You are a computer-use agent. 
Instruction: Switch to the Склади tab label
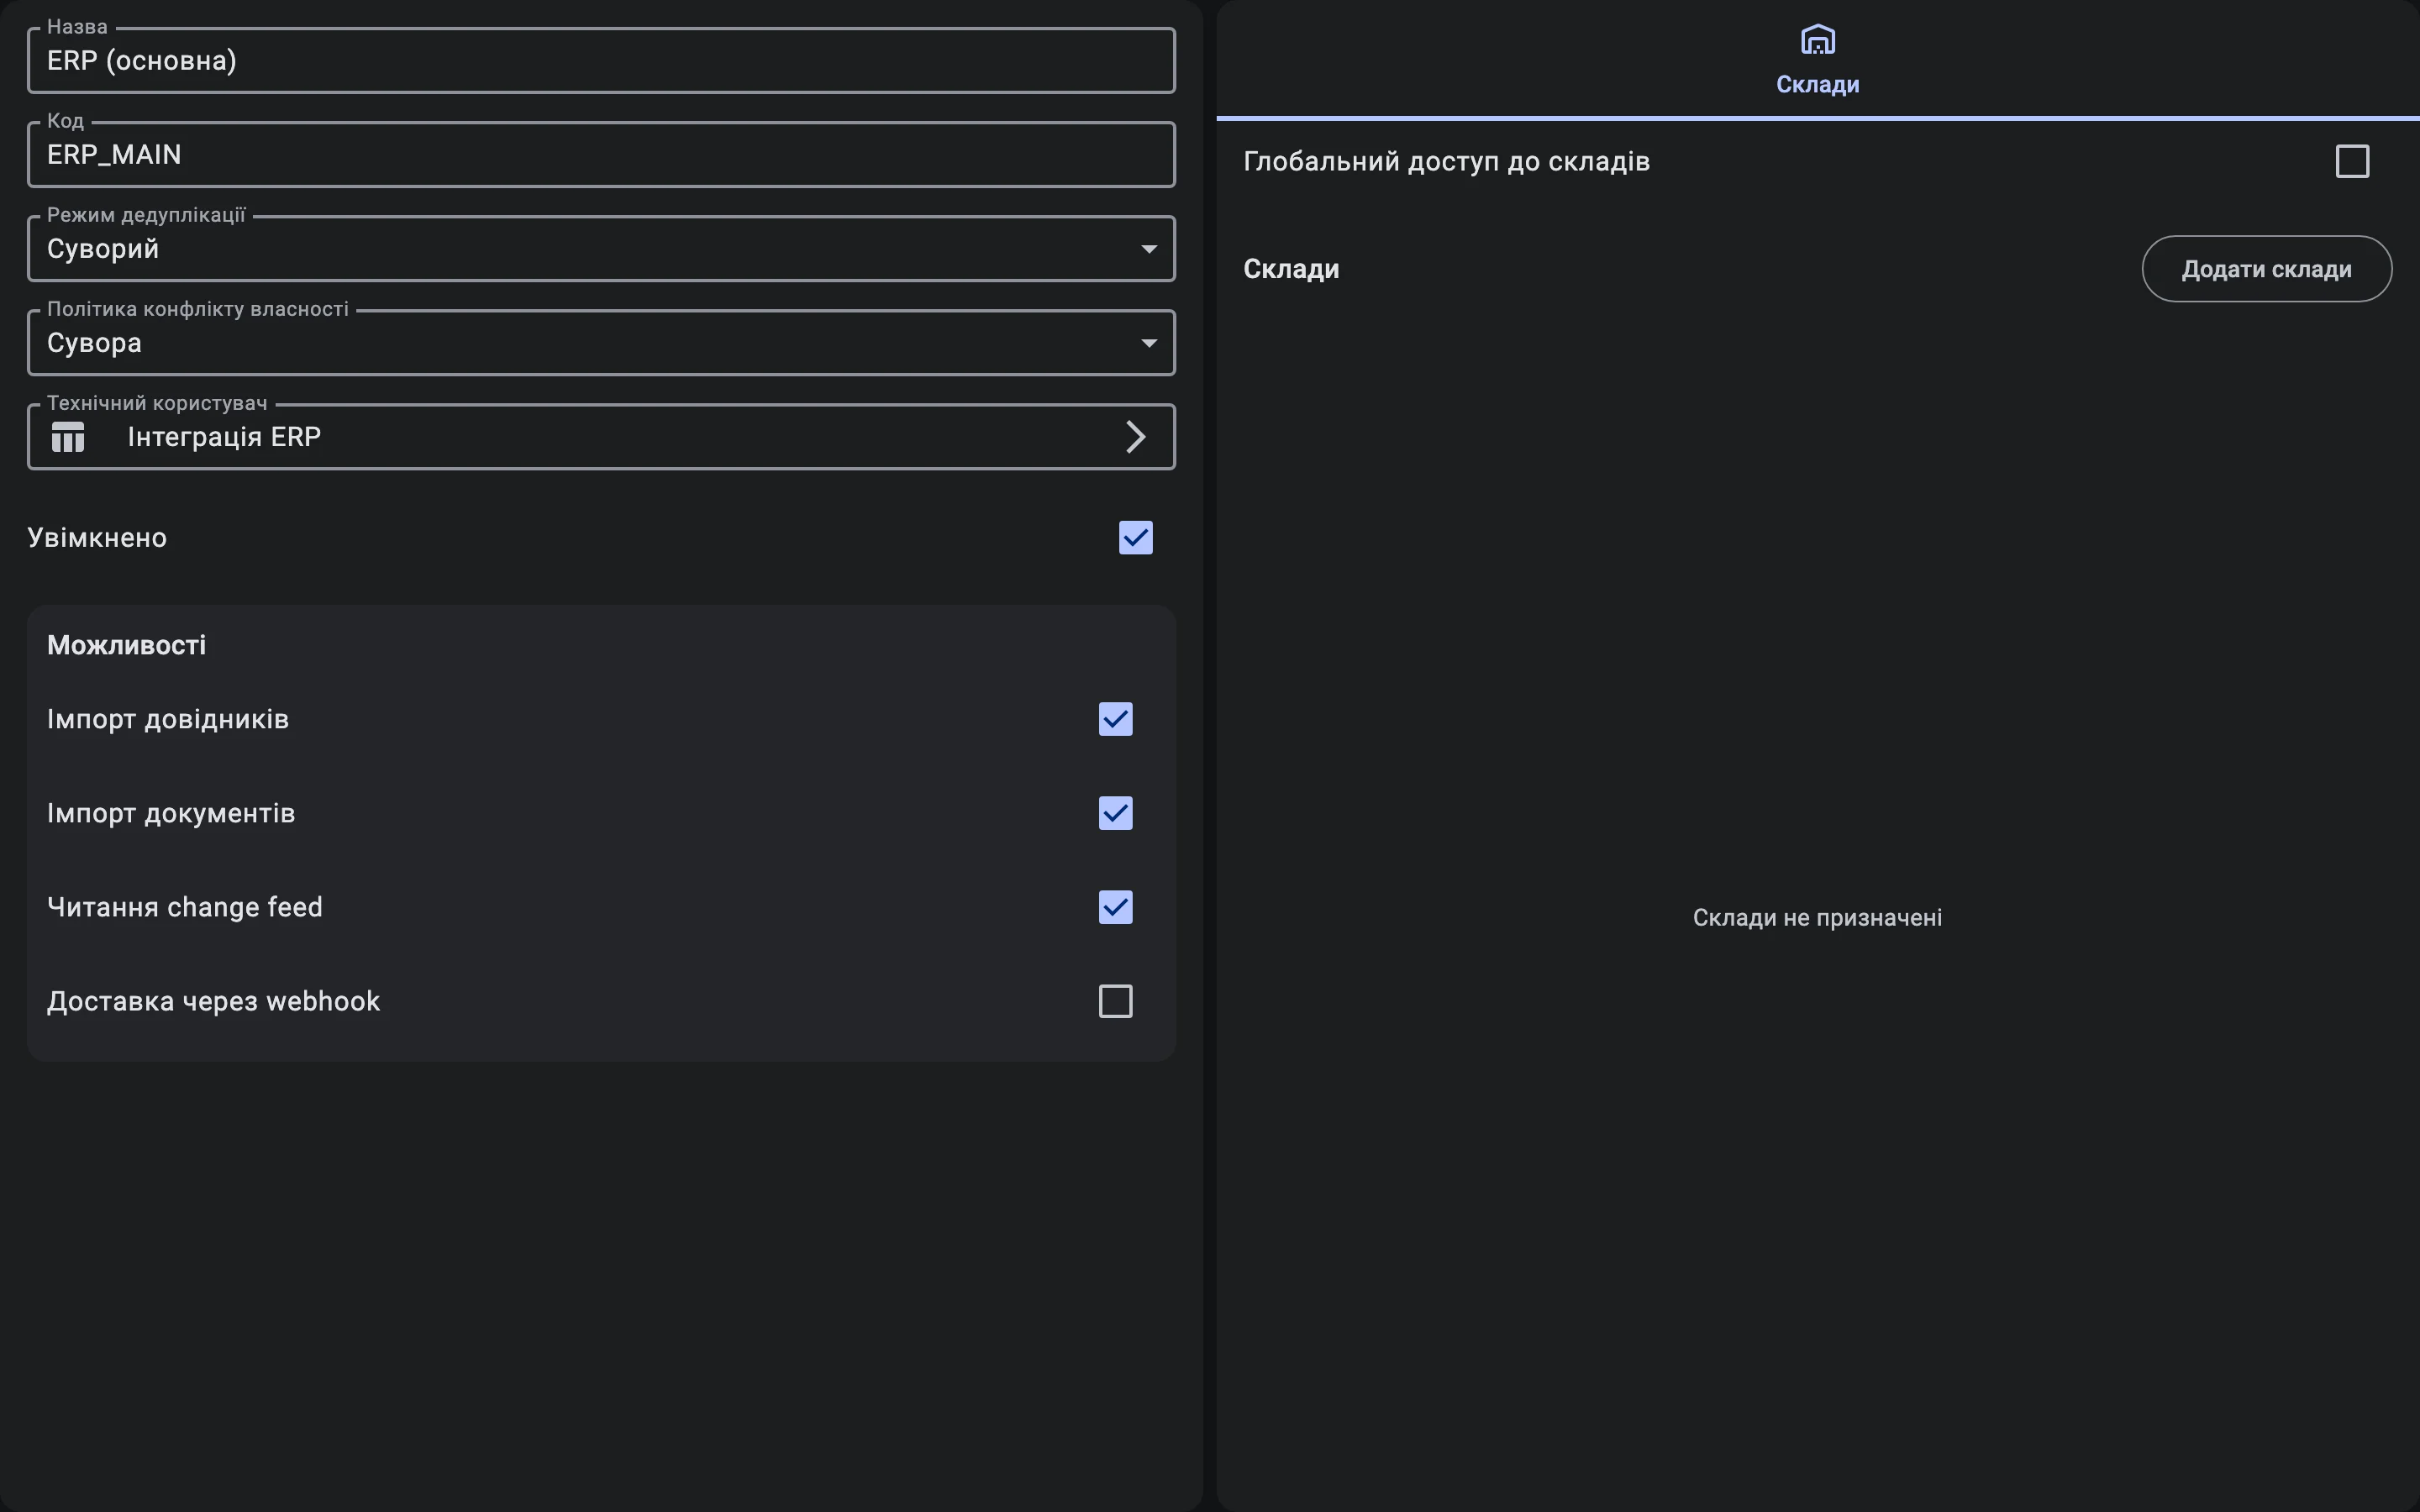tap(1817, 85)
